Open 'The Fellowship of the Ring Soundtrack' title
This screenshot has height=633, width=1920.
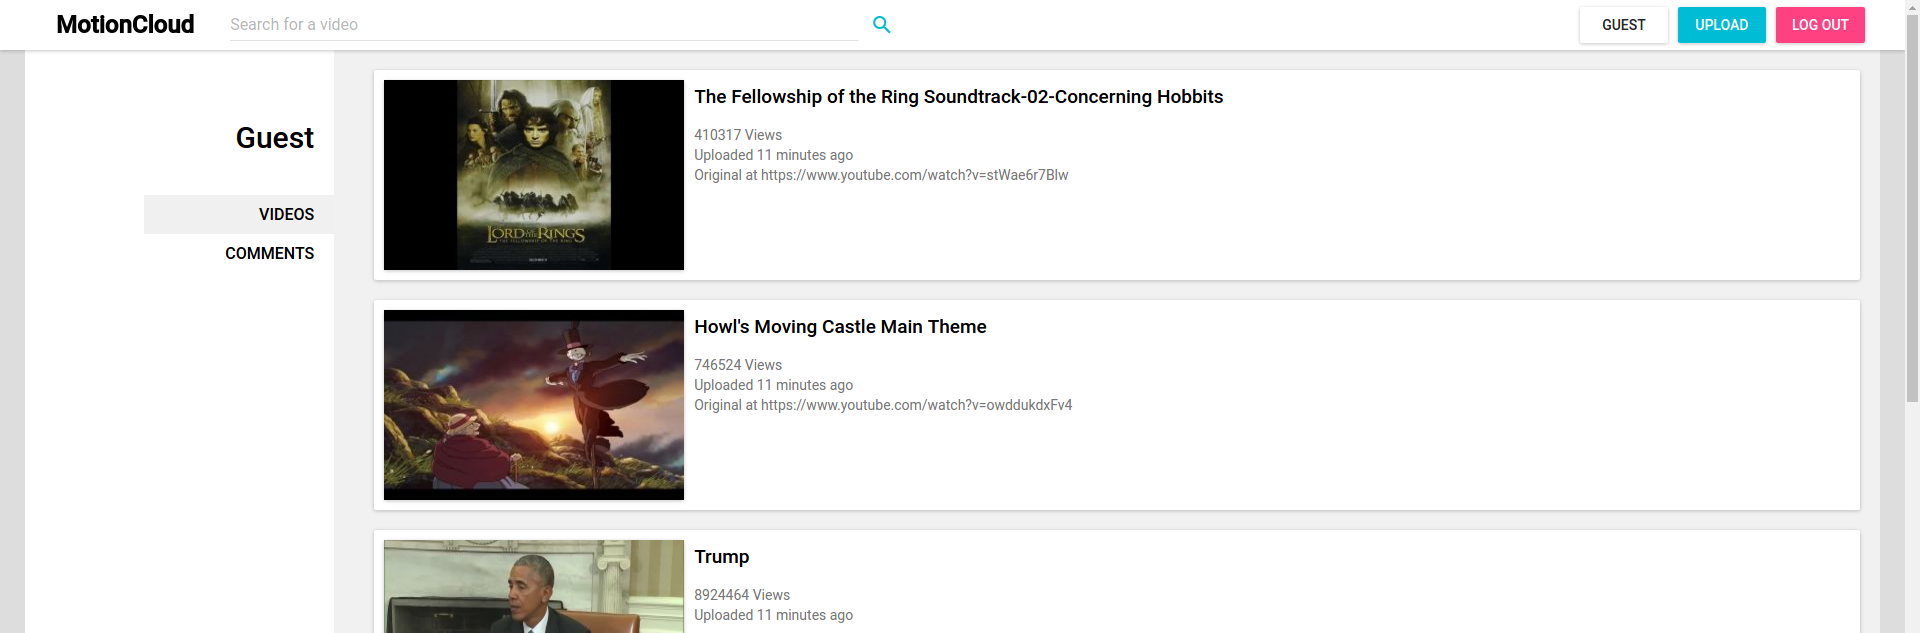tap(958, 97)
